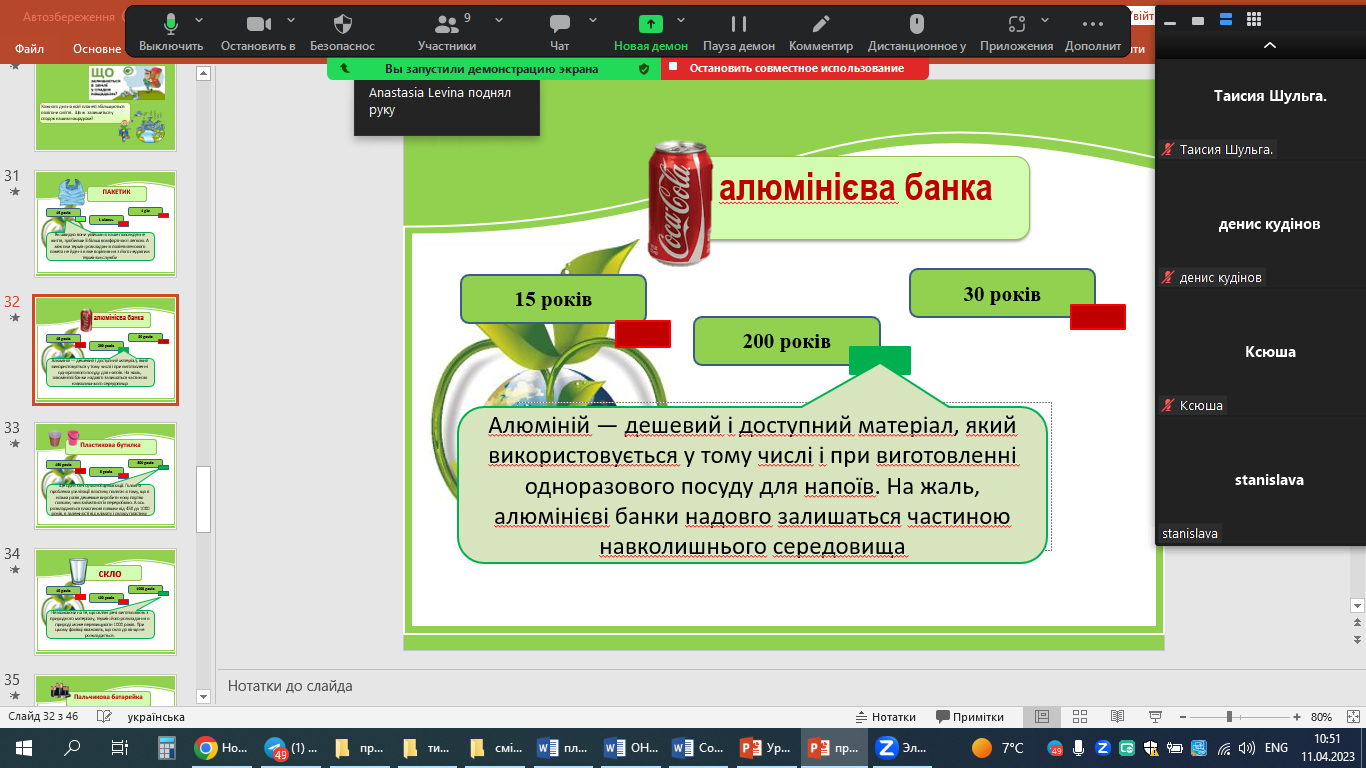This screenshot has height=768, width=1366.
Task: Open the Файл menu
Action: [29, 48]
